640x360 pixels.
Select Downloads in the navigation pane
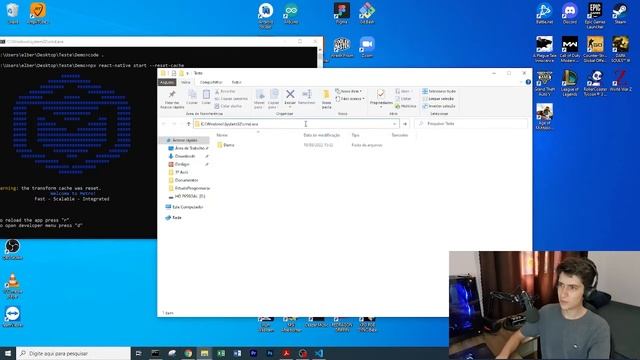pos(184,156)
